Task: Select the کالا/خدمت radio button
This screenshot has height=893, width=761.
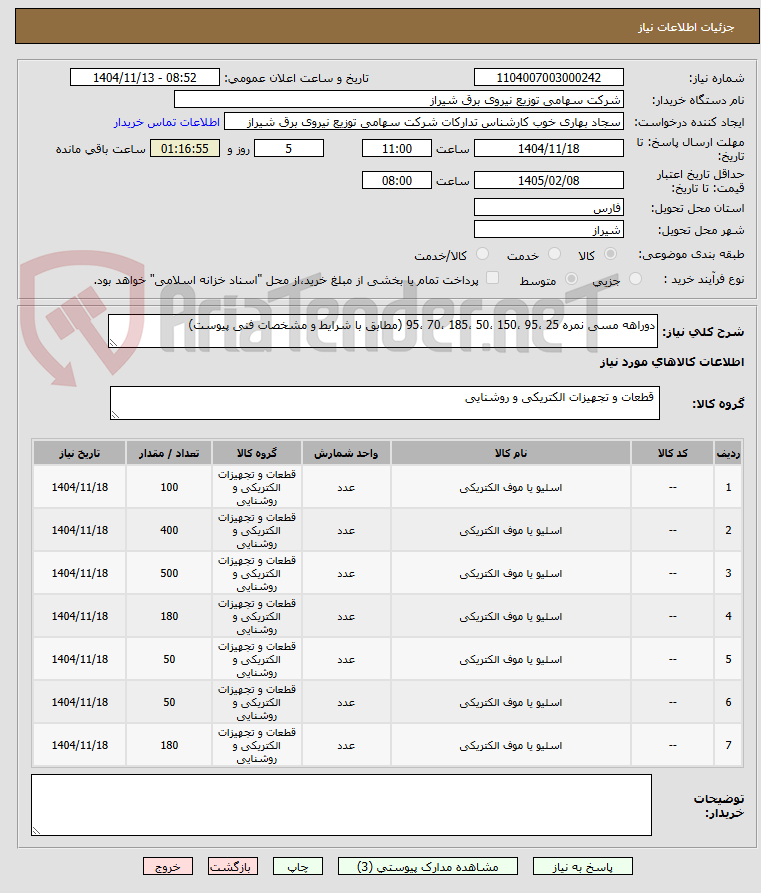Action: pyautogui.click(x=482, y=254)
